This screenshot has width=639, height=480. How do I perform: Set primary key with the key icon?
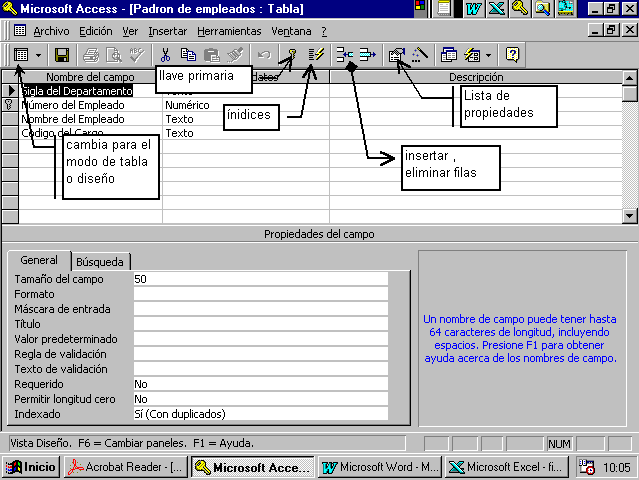292,55
